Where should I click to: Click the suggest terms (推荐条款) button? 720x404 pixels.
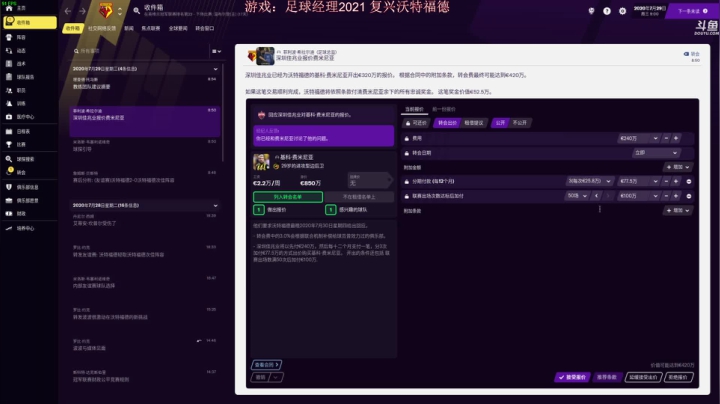pyautogui.click(x=607, y=377)
